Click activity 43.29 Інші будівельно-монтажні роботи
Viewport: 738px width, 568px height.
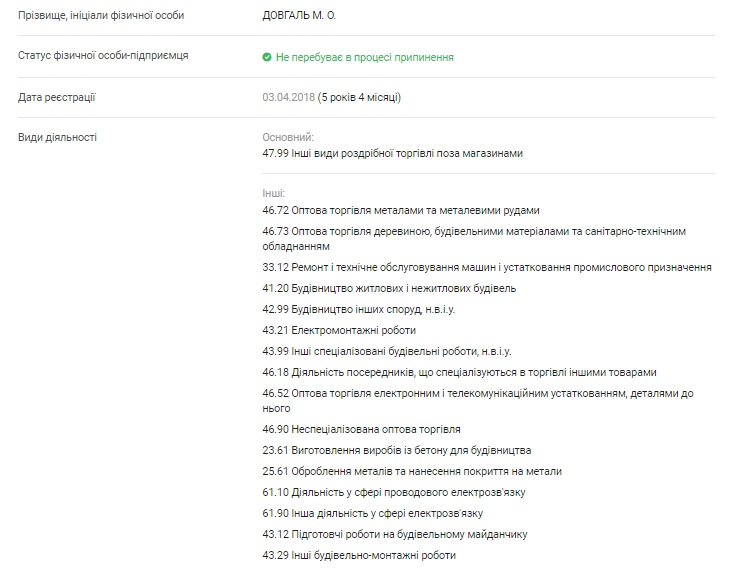358,555
